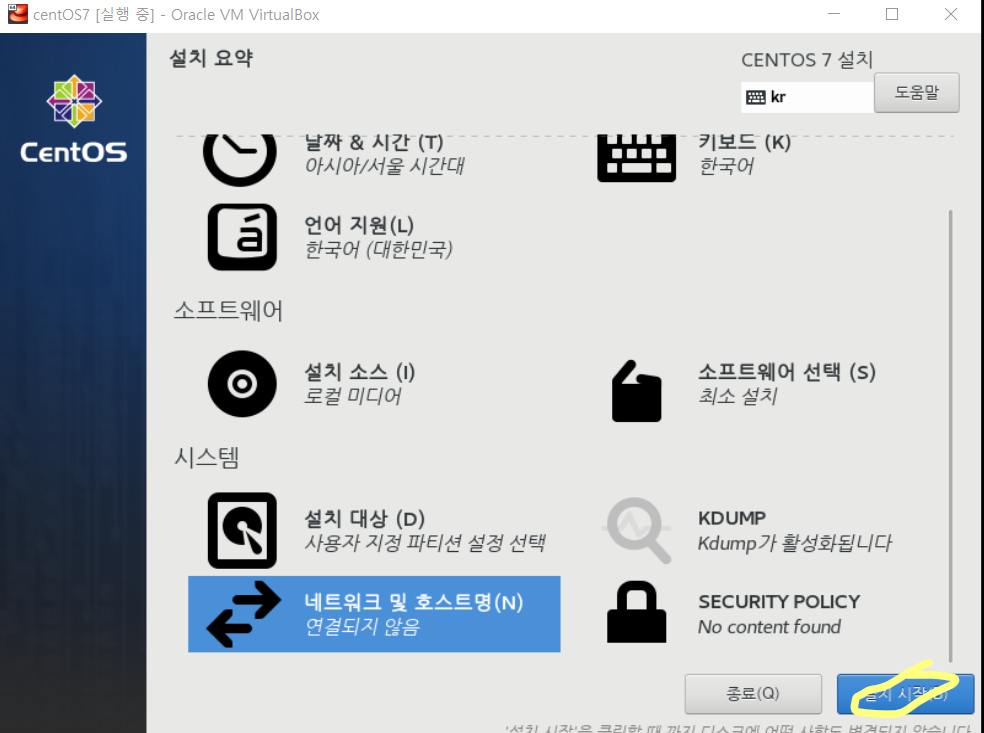The image size is (984, 733).
Task: Click the 시스템 section heading
Action: 206,457
